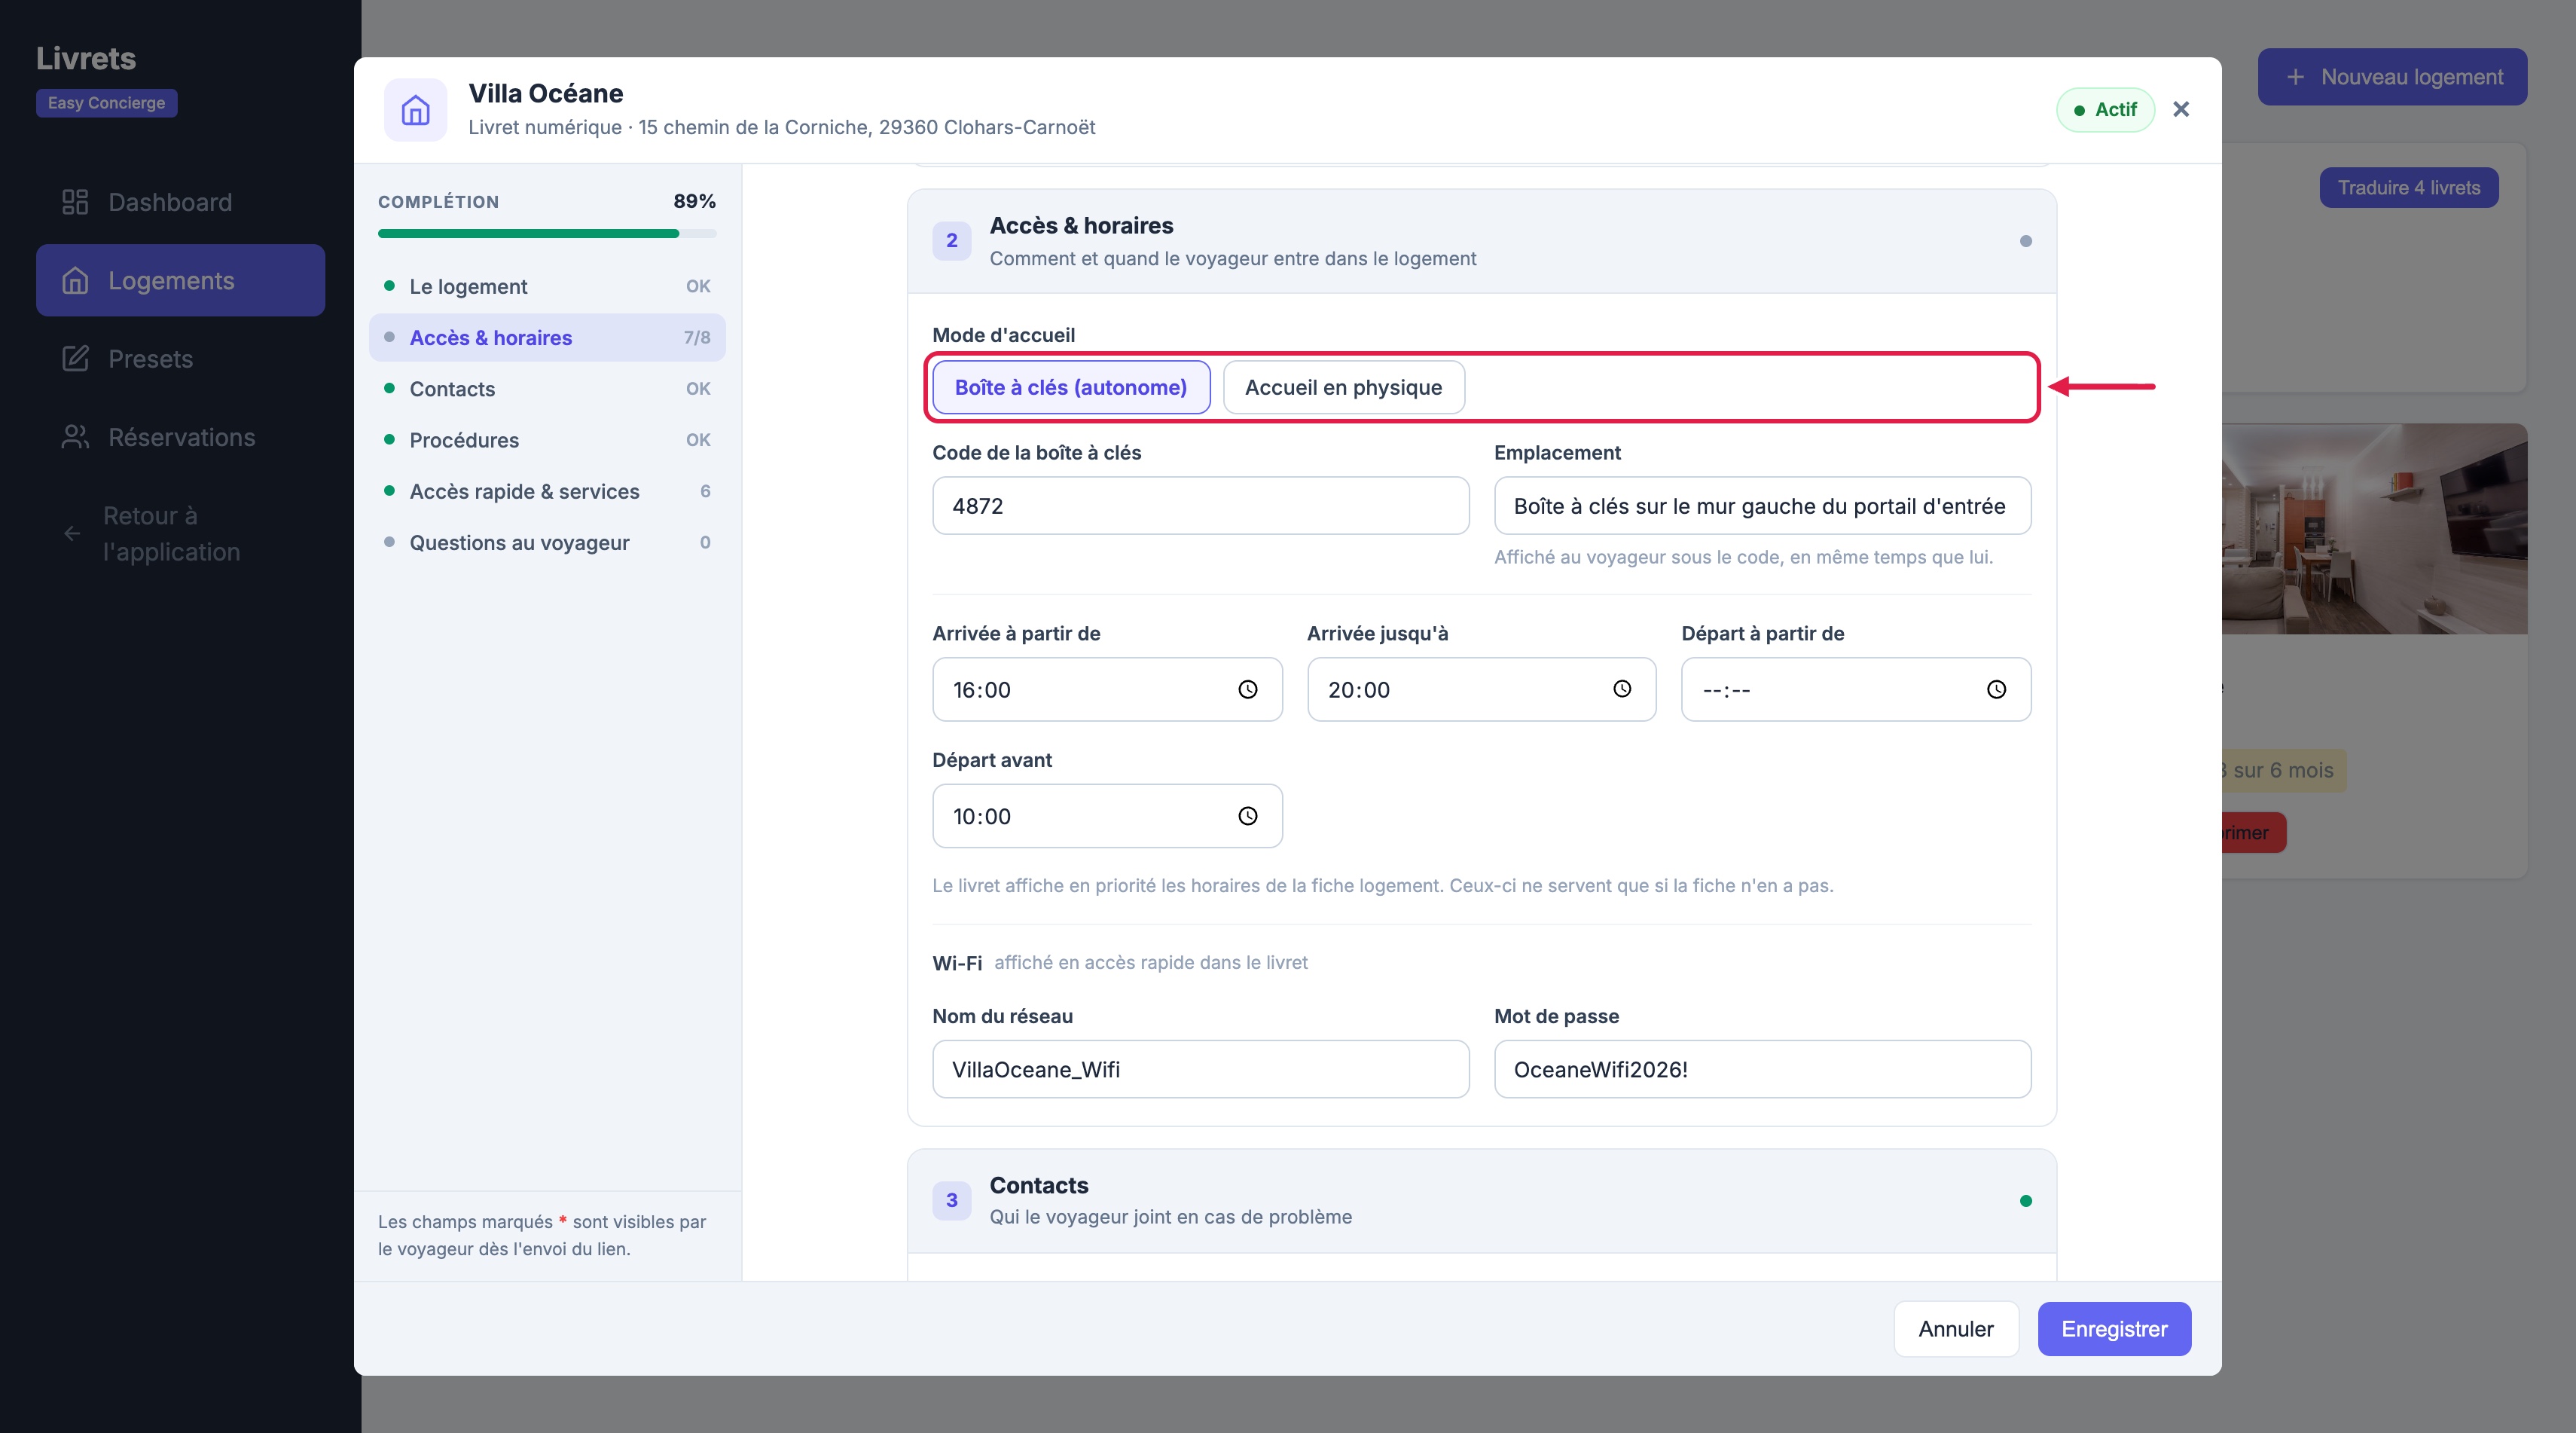Collapse the Accès & horaires section header
Viewport: 2576px width, 1433px height.
pyautogui.click(x=1481, y=241)
